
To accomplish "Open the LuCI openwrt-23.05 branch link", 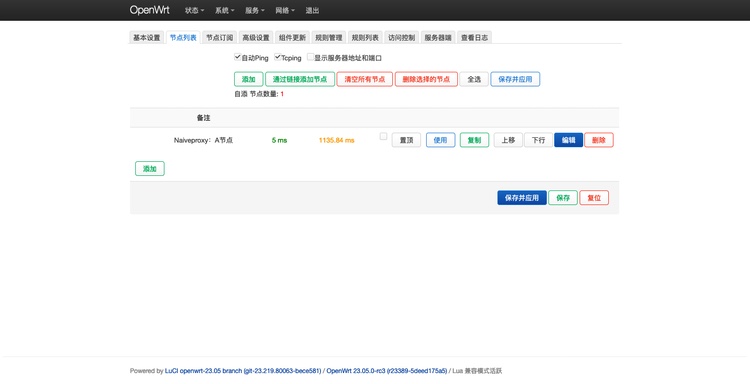I will click(x=243, y=371).
